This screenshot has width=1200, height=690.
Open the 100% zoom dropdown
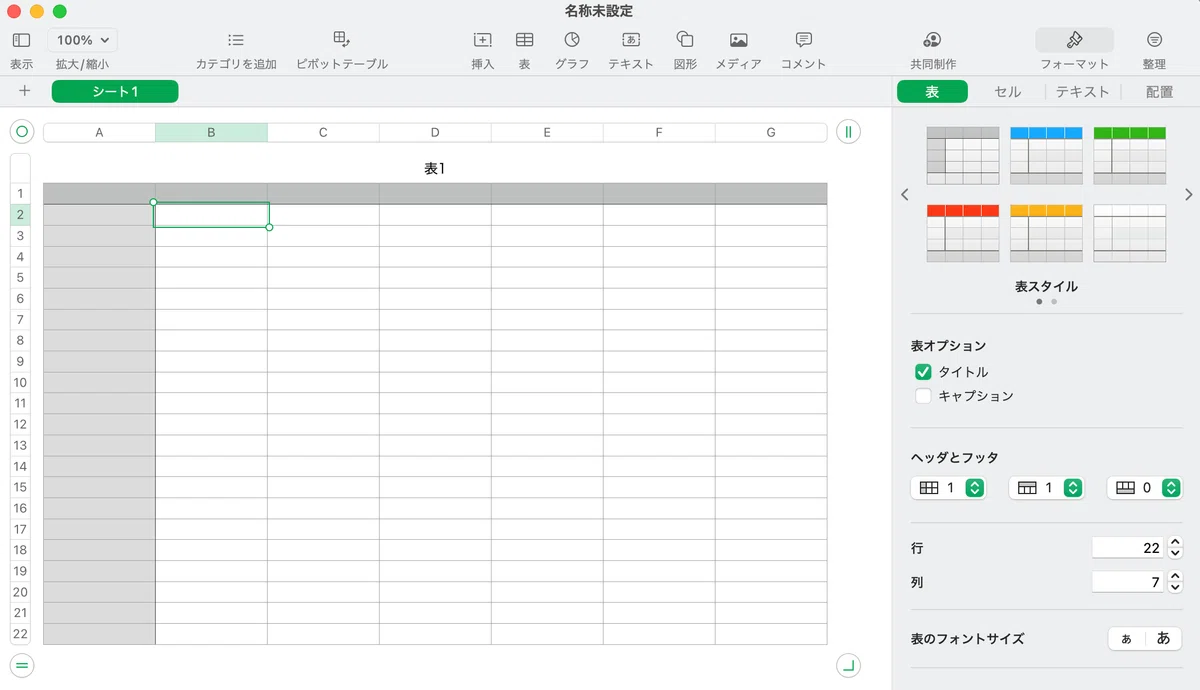click(x=82, y=40)
